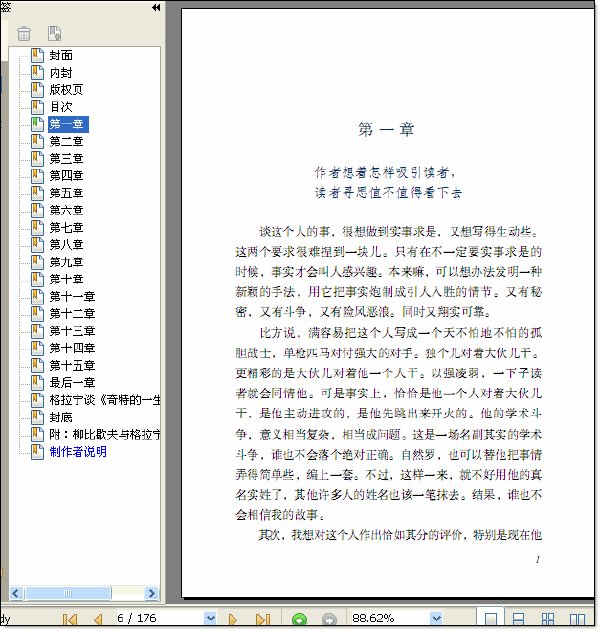This screenshot has height=631, width=600.
Task: Jump to 第十四章 bookmark
Action: [72, 348]
